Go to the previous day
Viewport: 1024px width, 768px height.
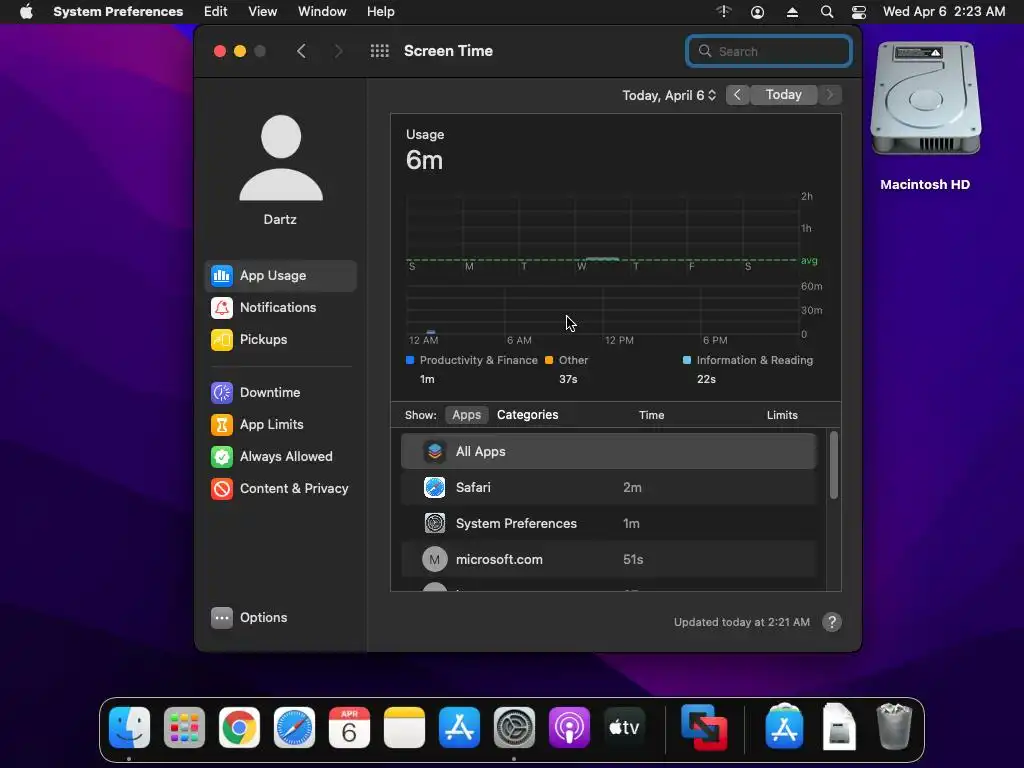tap(737, 95)
